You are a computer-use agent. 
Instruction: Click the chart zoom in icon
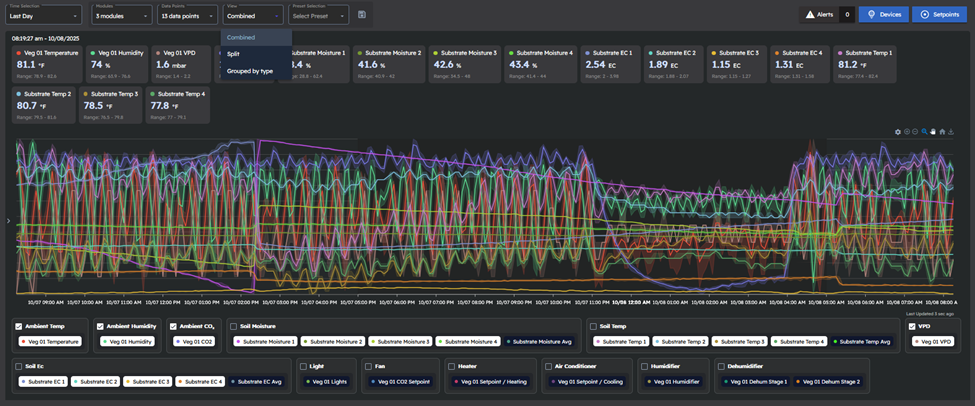(907, 131)
